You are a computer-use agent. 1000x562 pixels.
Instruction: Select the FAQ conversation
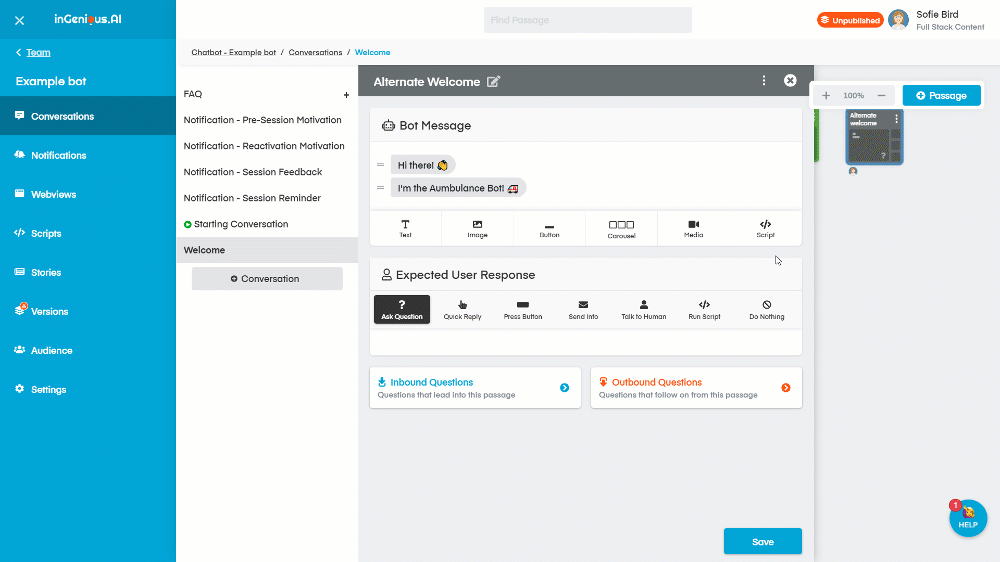coord(193,94)
